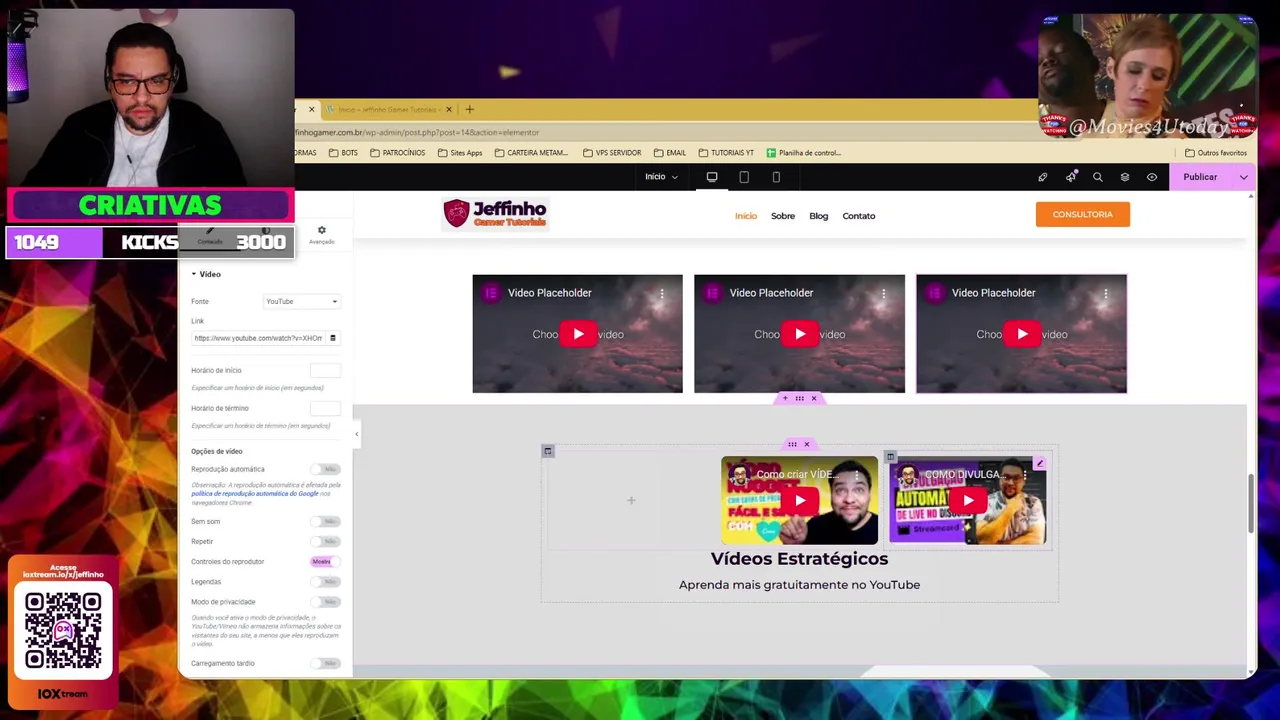
Task: Click edit pencil on second YouTube video widget
Action: click(x=1040, y=464)
